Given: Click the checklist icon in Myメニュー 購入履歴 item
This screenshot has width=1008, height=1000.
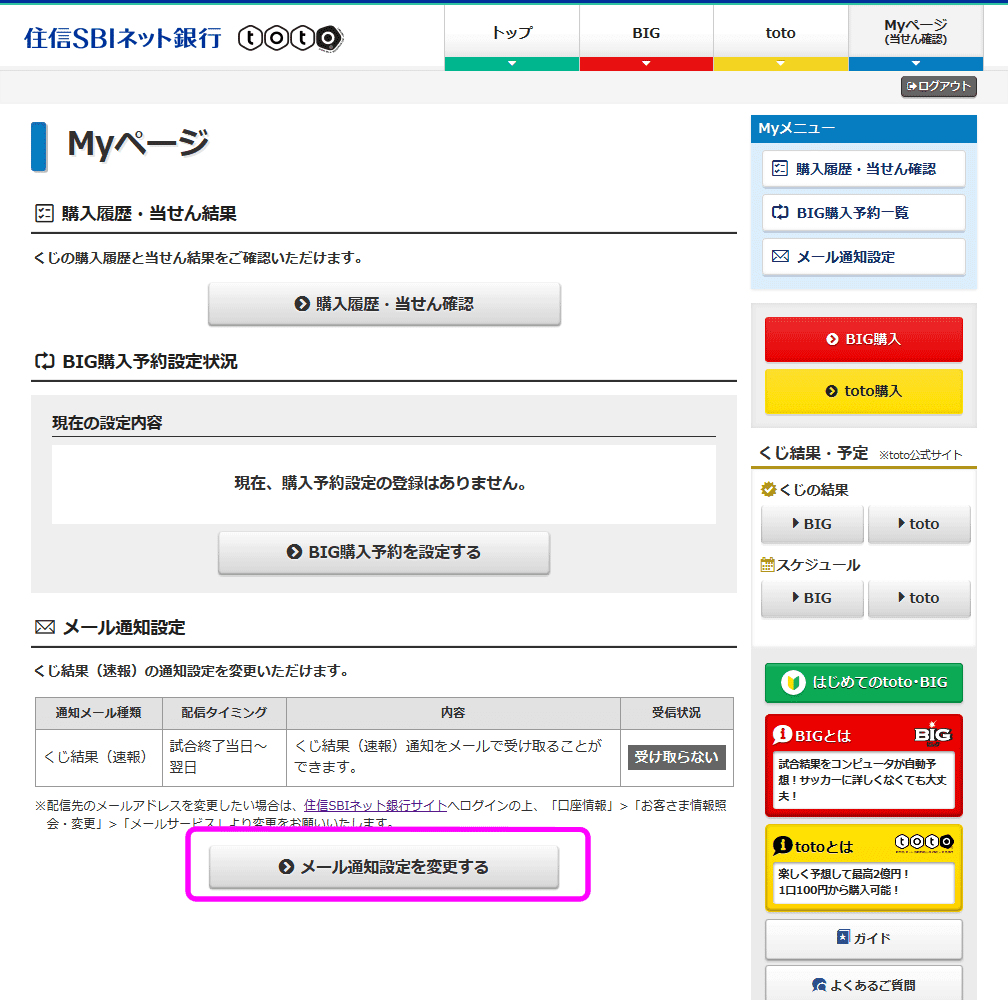Looking at the screenshot, I should click(x=780, y=168).
